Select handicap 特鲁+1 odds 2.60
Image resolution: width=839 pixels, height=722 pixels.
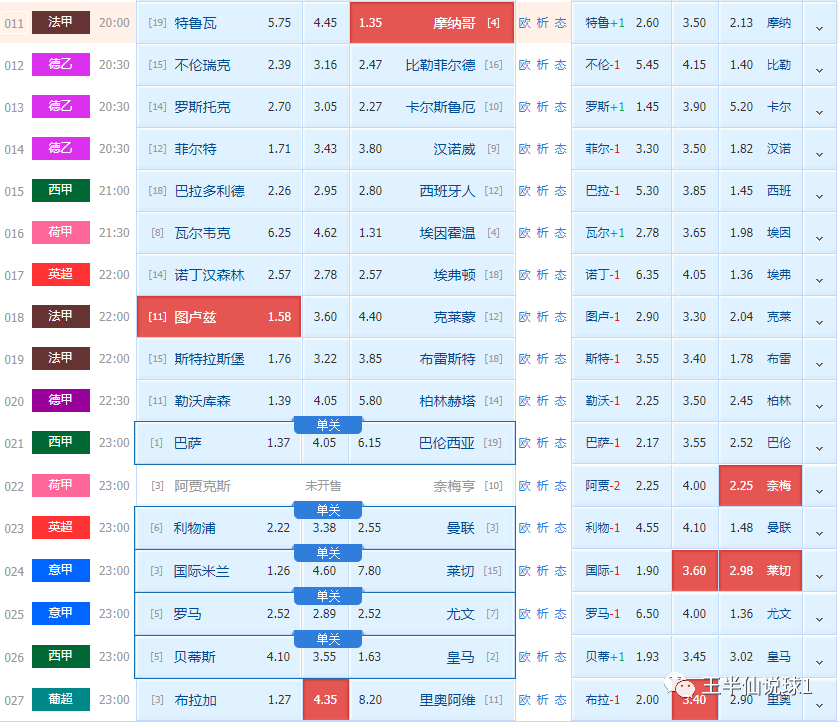[621, 22]
